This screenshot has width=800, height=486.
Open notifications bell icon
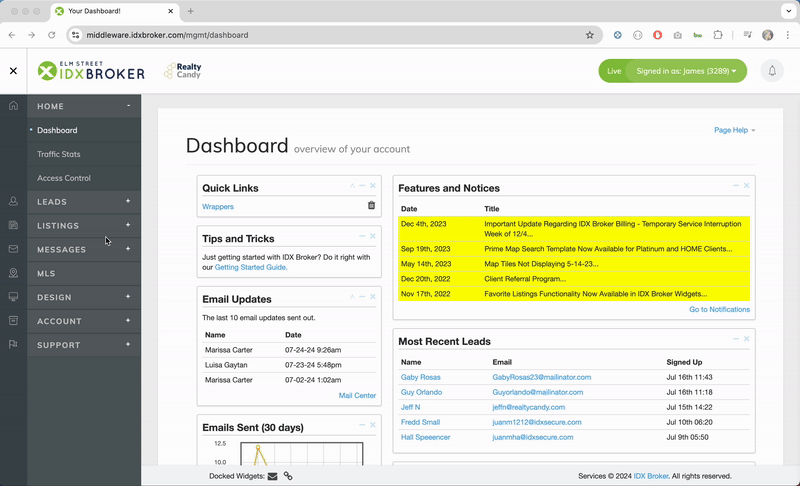point(772,71)
